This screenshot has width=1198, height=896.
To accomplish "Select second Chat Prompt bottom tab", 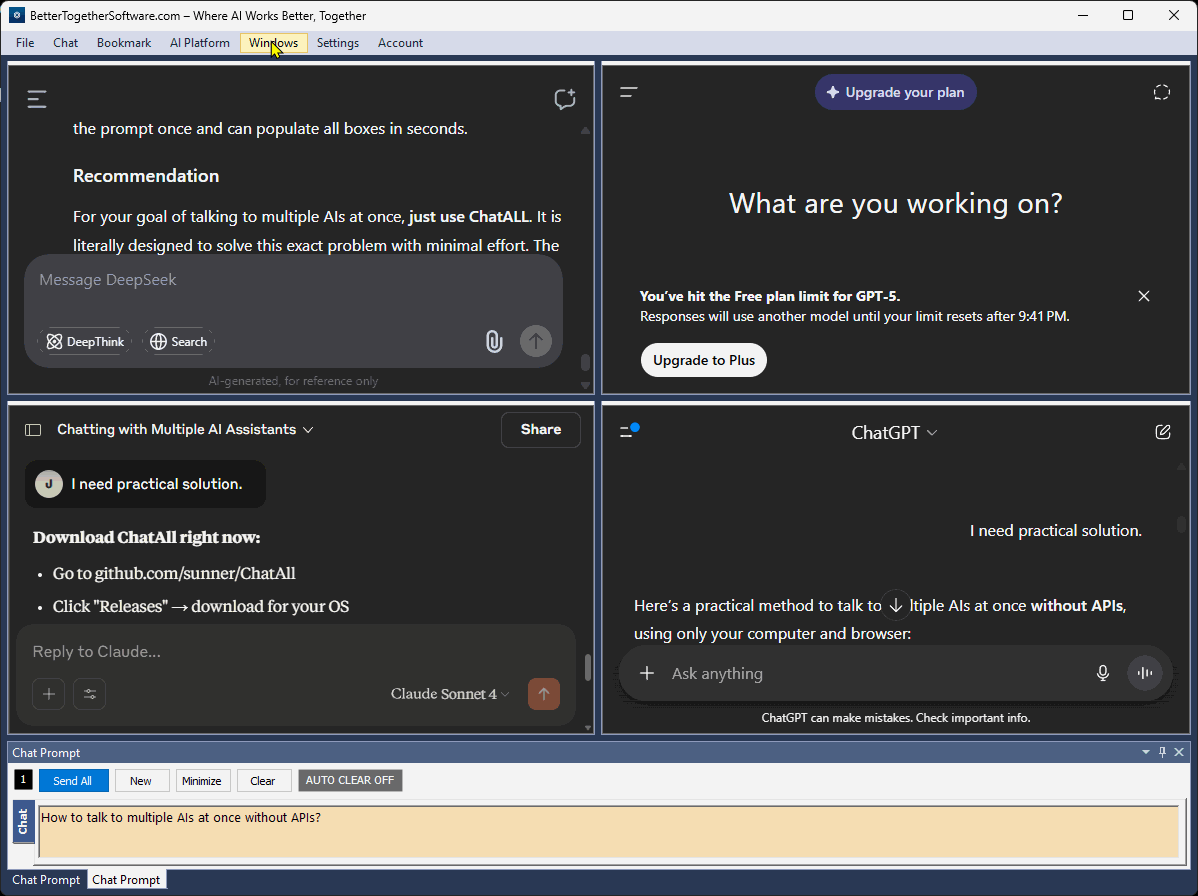I will [126, 880].
